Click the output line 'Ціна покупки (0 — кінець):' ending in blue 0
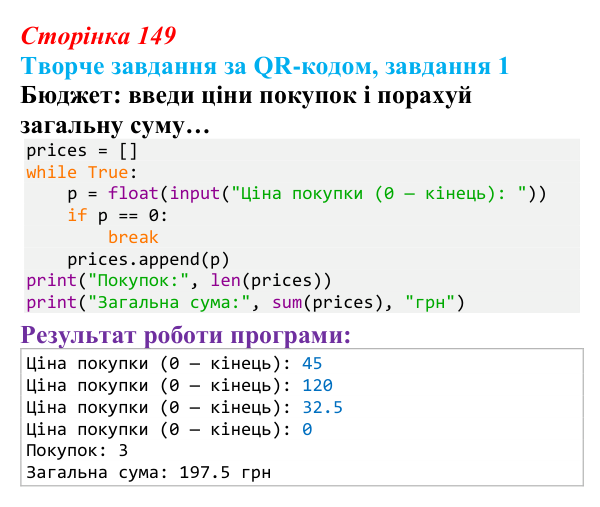Image resolution: width=600 pixels, height=507 pixels. 169,429
